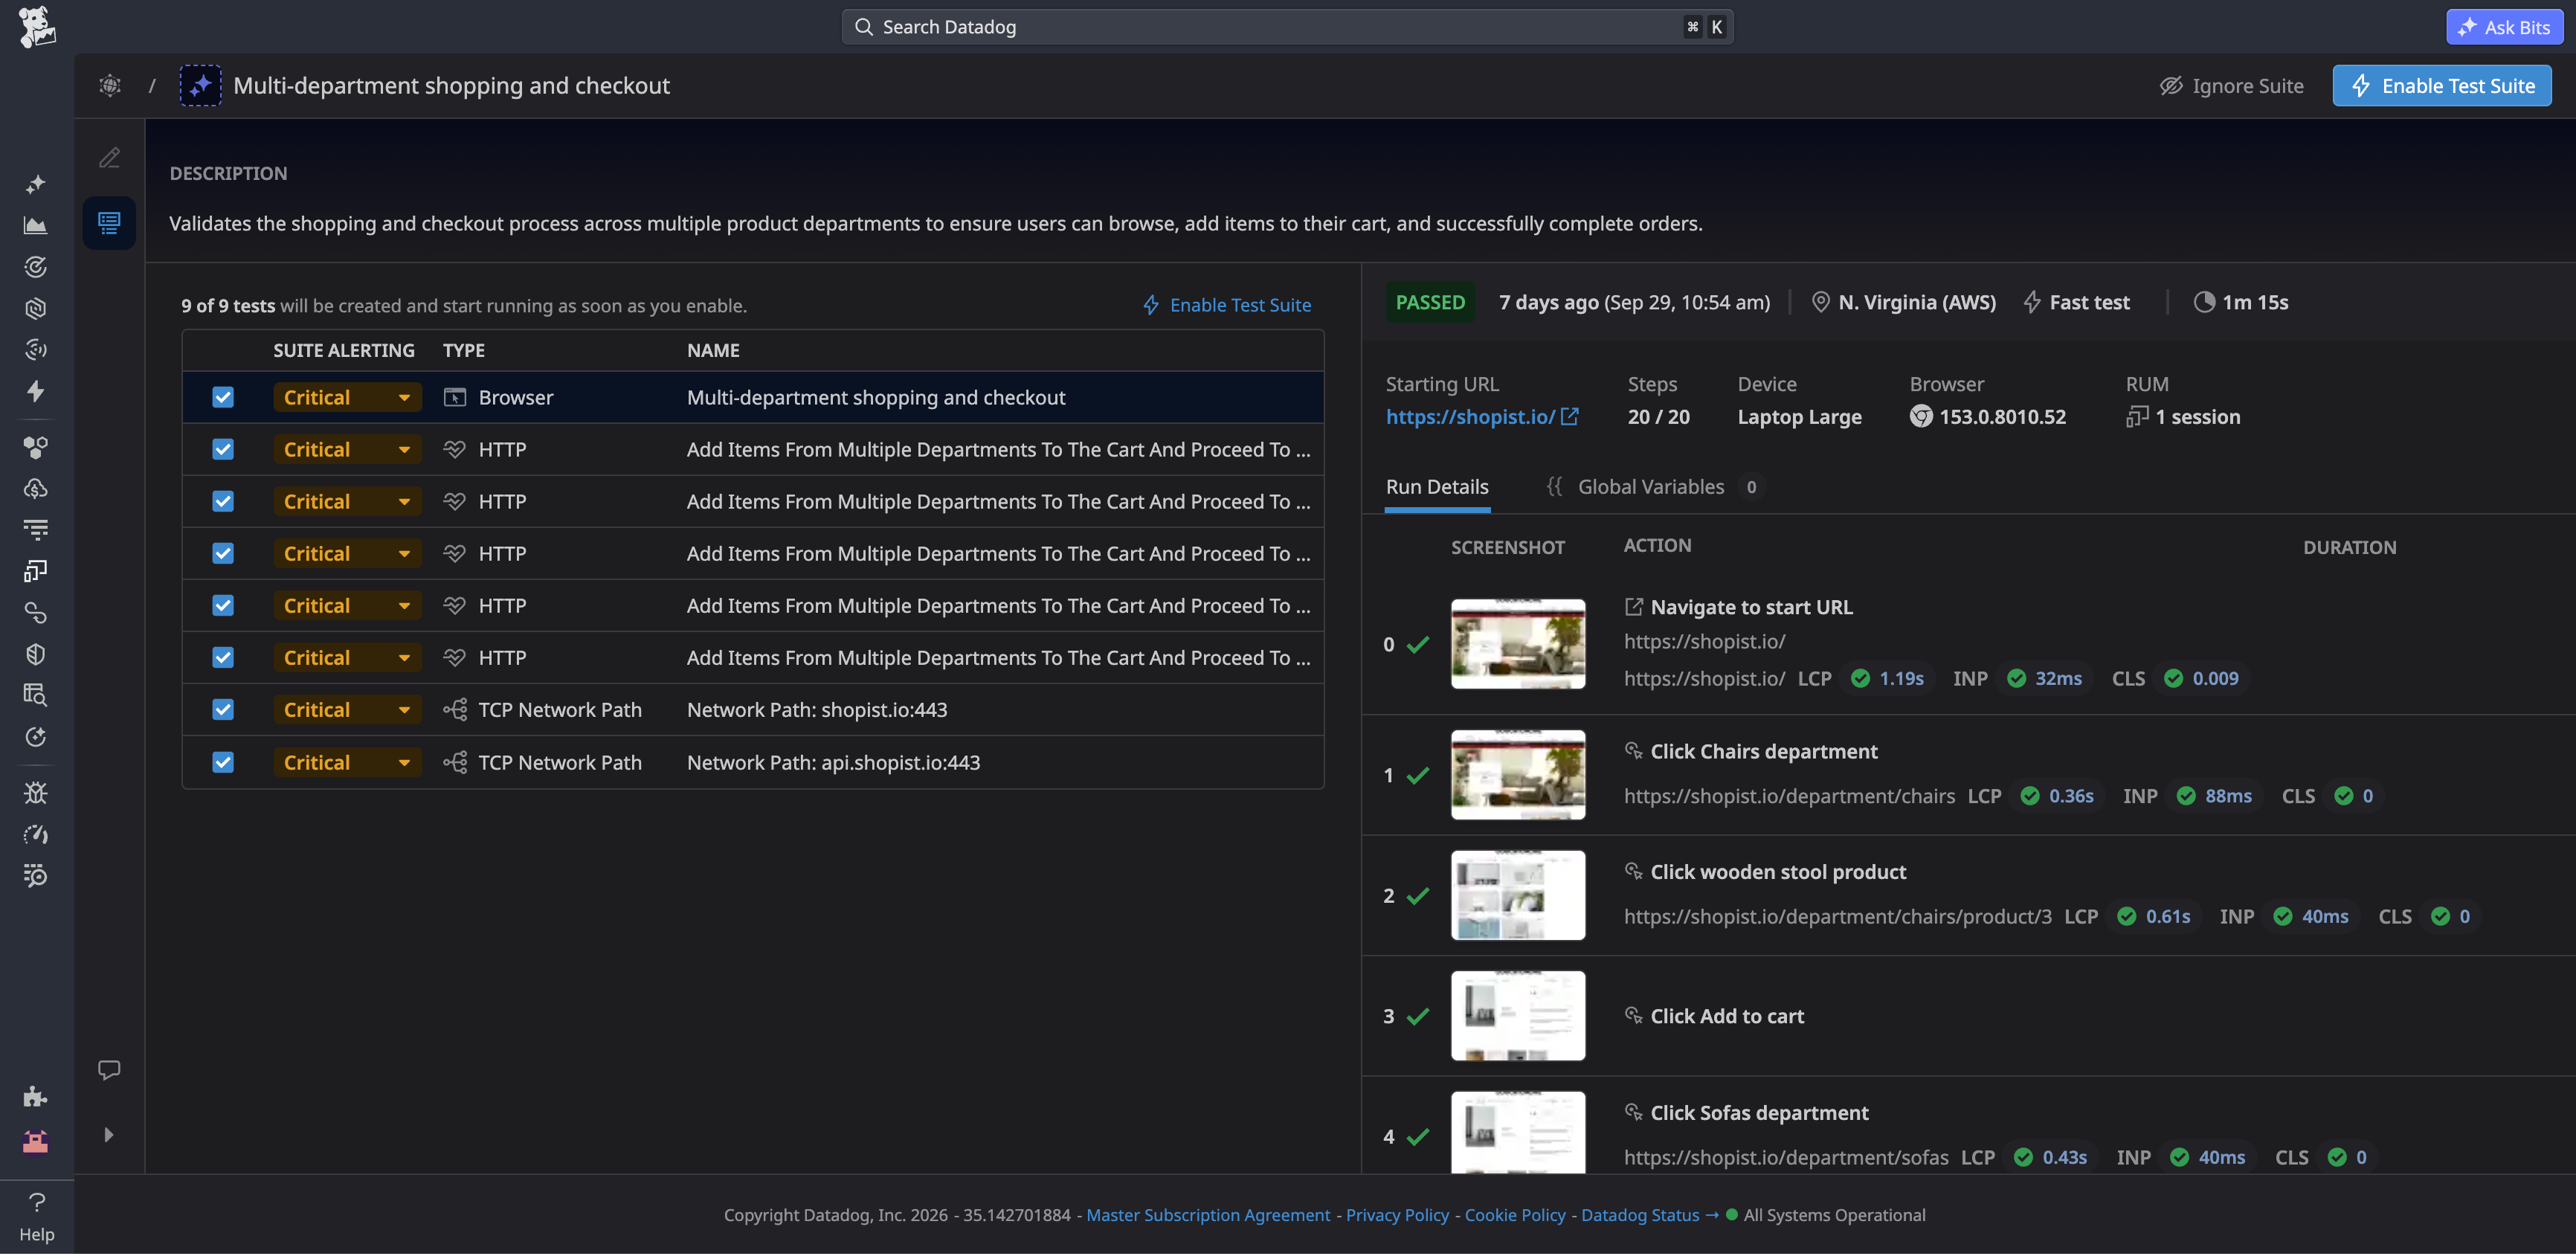
Task: Open Critical alerting dropdown for Browser test
Action: [347, 398]
